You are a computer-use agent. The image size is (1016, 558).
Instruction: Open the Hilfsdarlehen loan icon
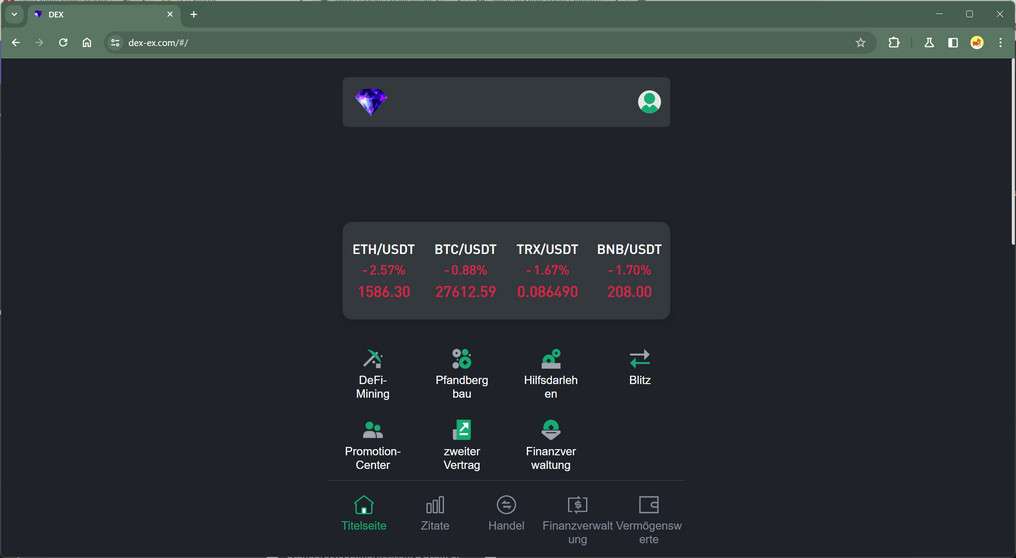coord(551,358)
